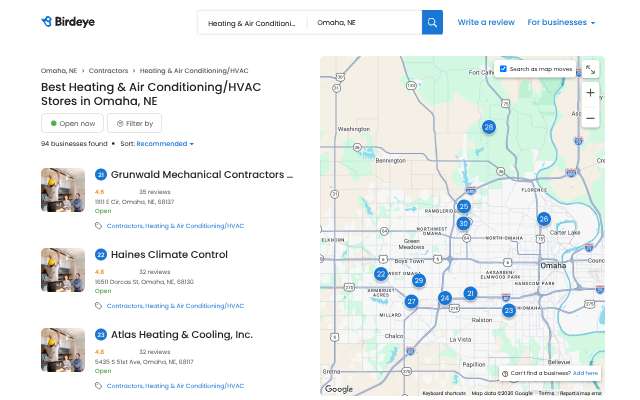The height and width of the screenshot is (400, 640).
Task: Click Haines address on Dorcas St
Action: tap(144, 282)
